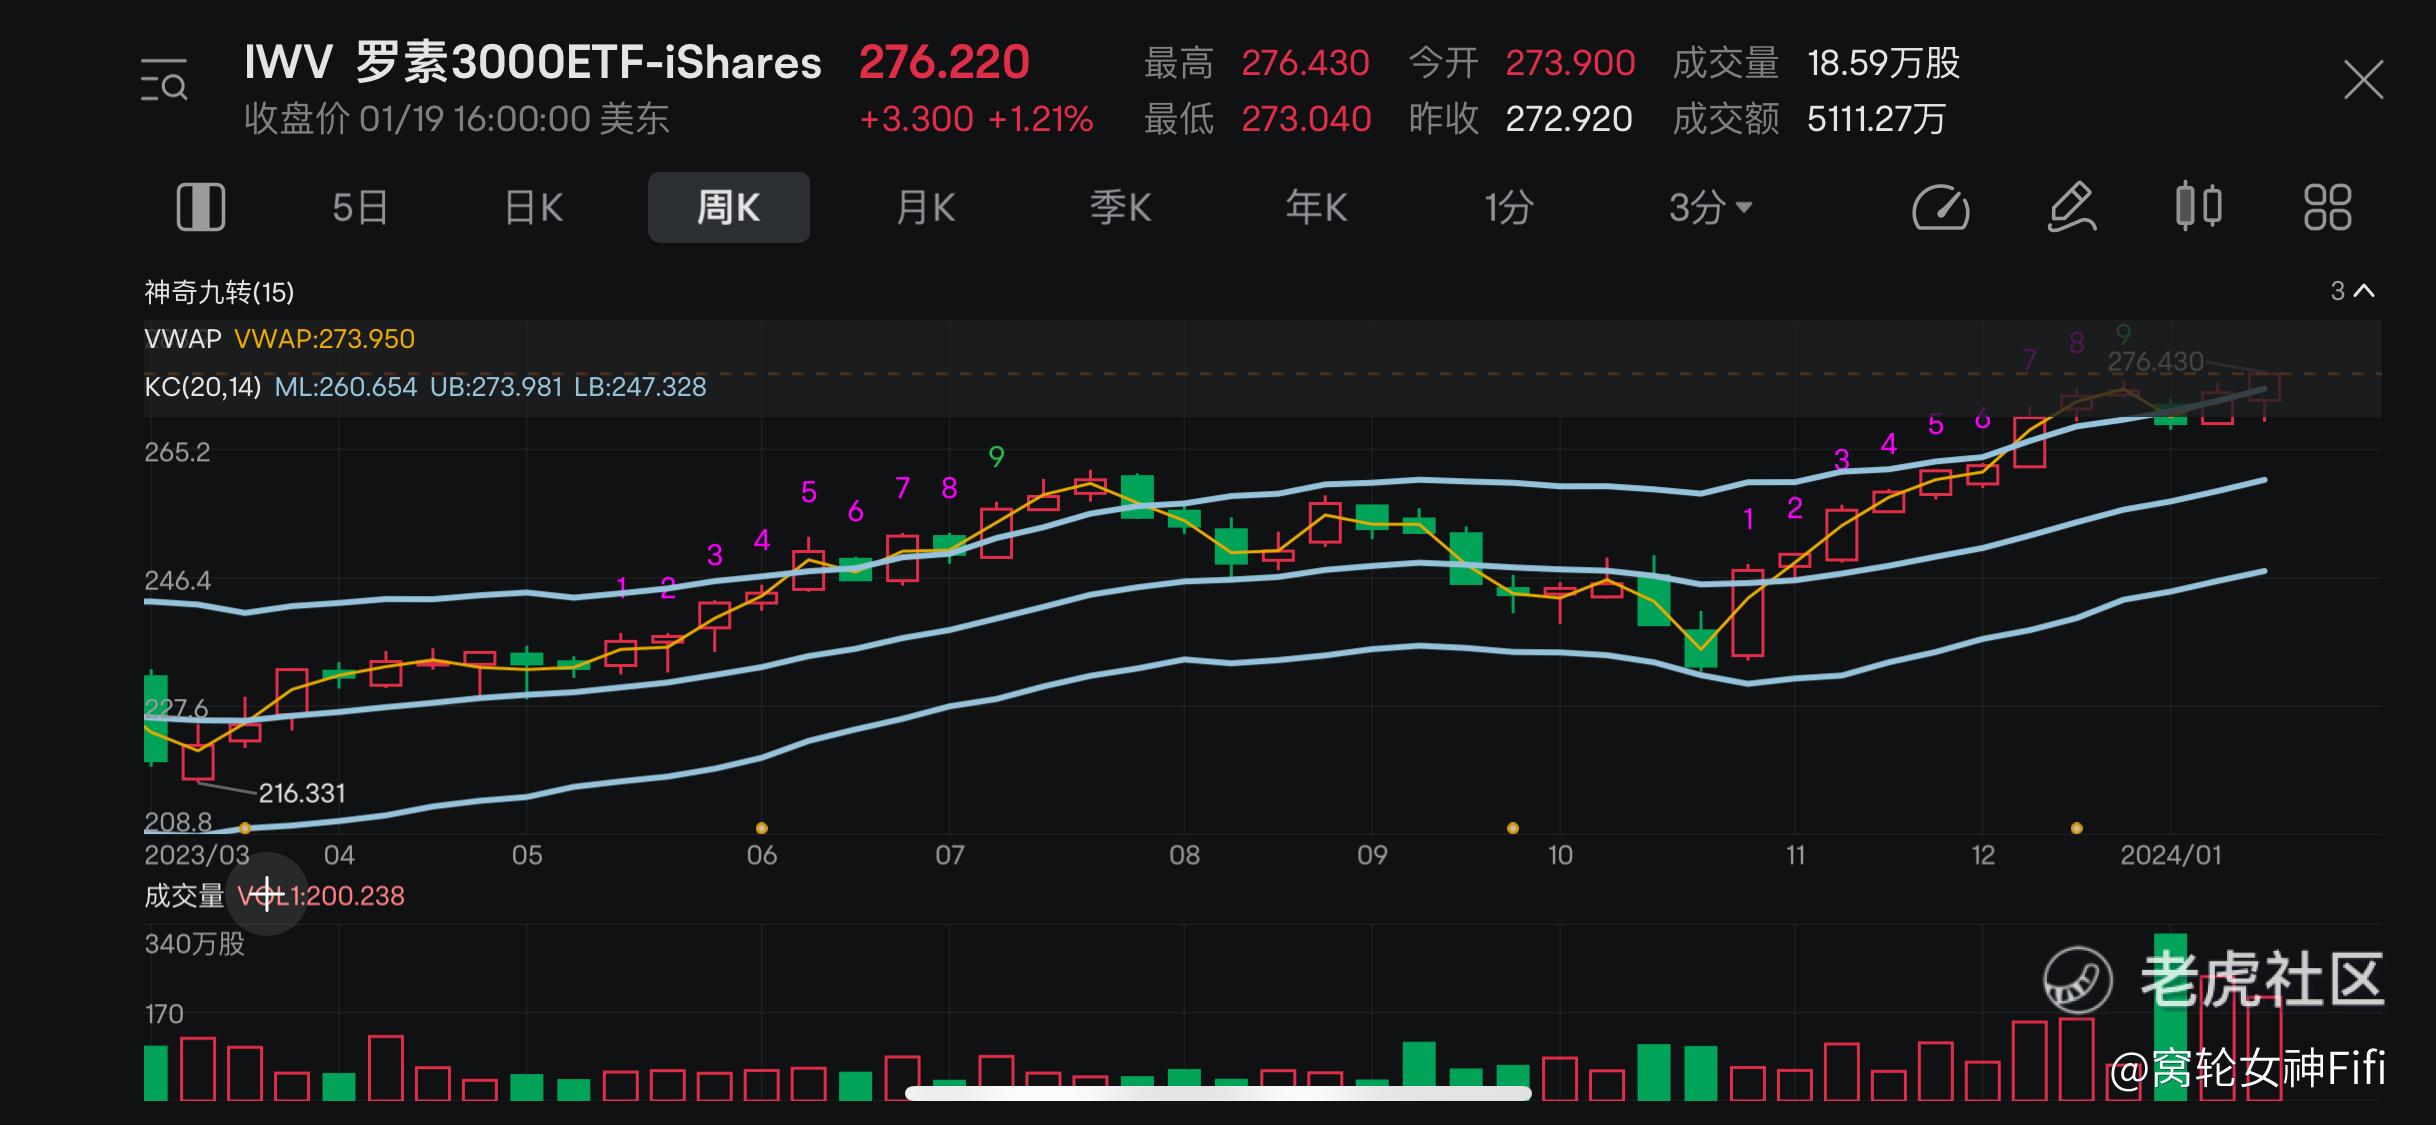Tap the 成交量 volume indicator label

click(184, 895)
